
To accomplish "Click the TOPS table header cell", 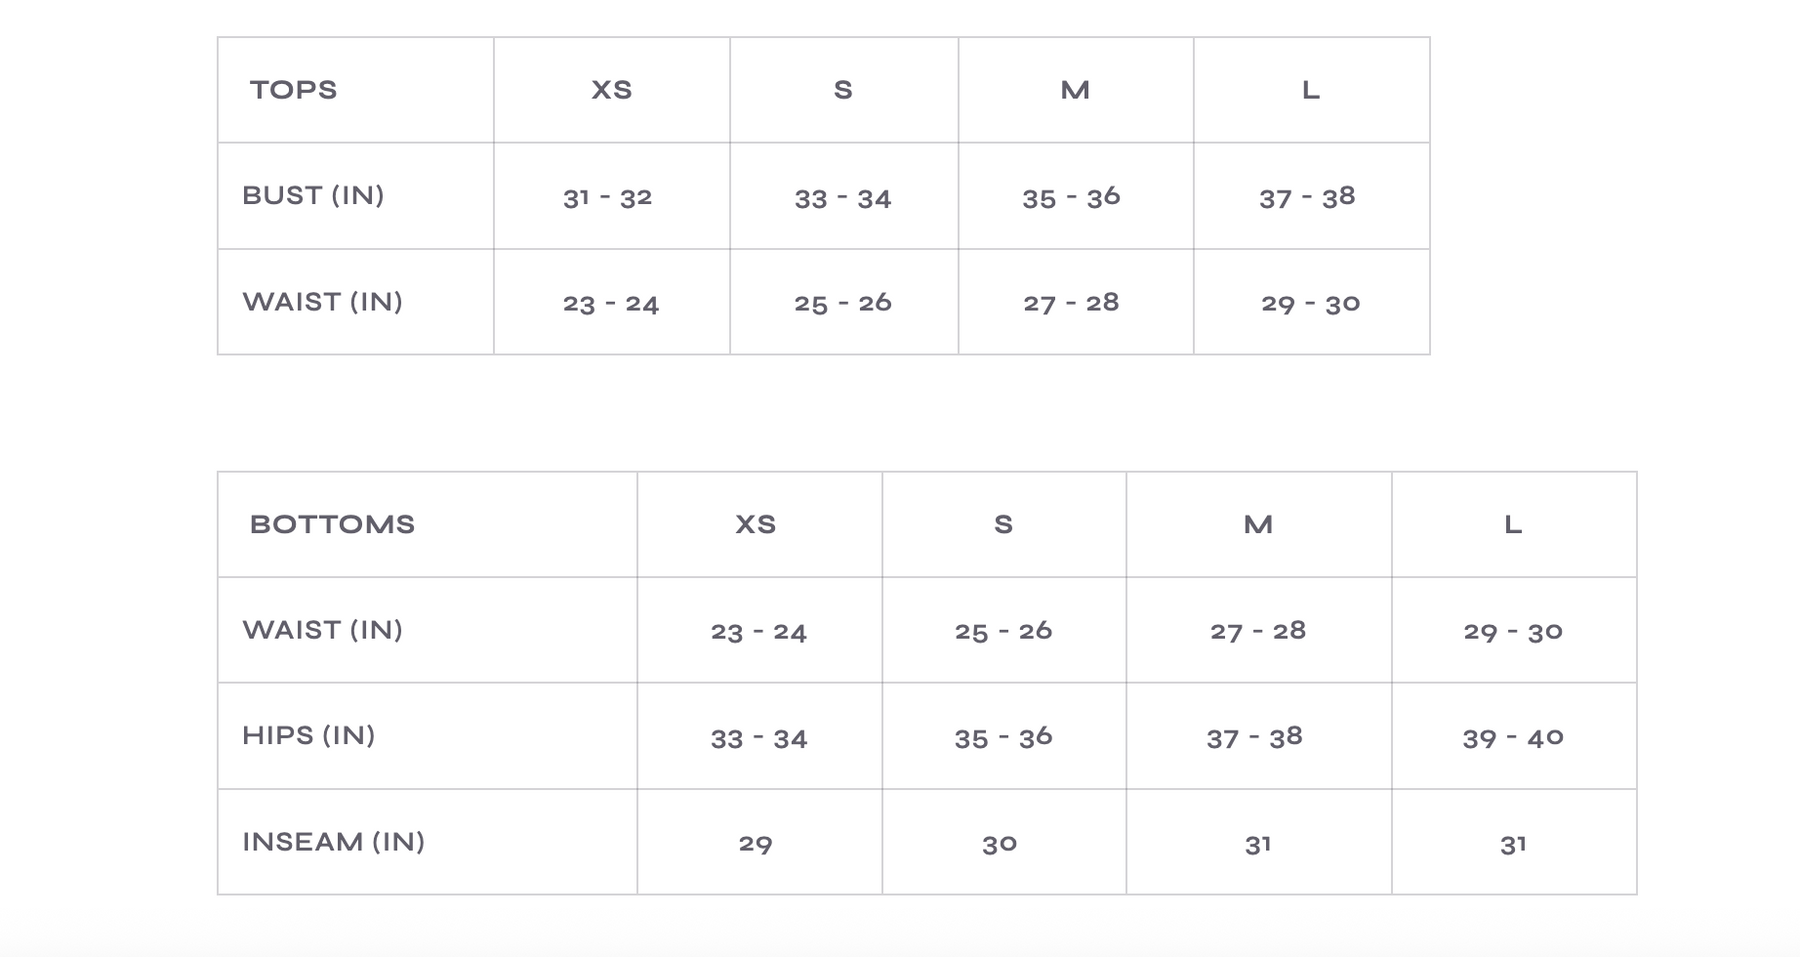I will [x=293, y=90].
